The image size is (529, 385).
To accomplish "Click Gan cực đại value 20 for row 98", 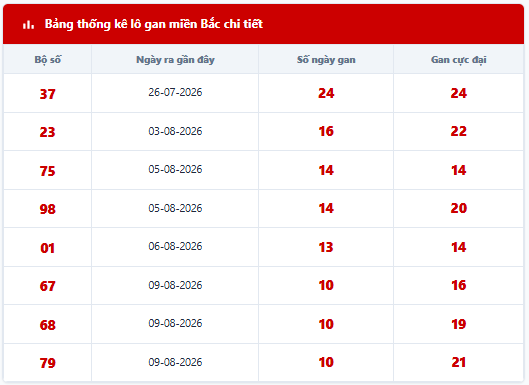I will (458, 208).
